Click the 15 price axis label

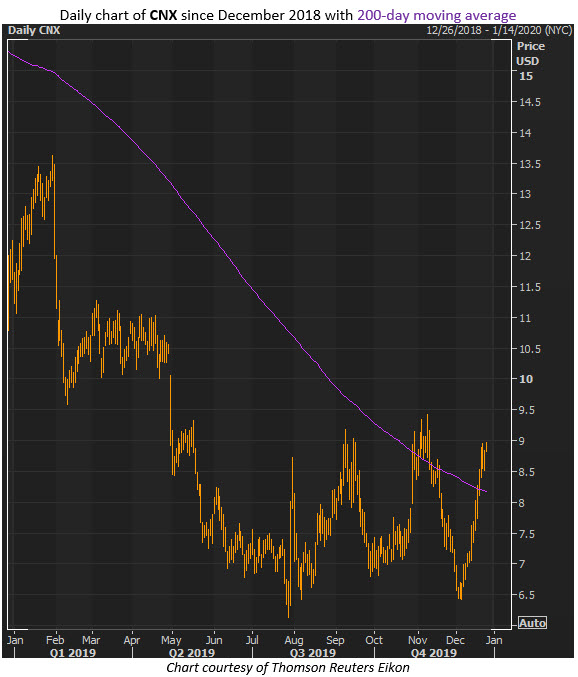click(526, 76)
